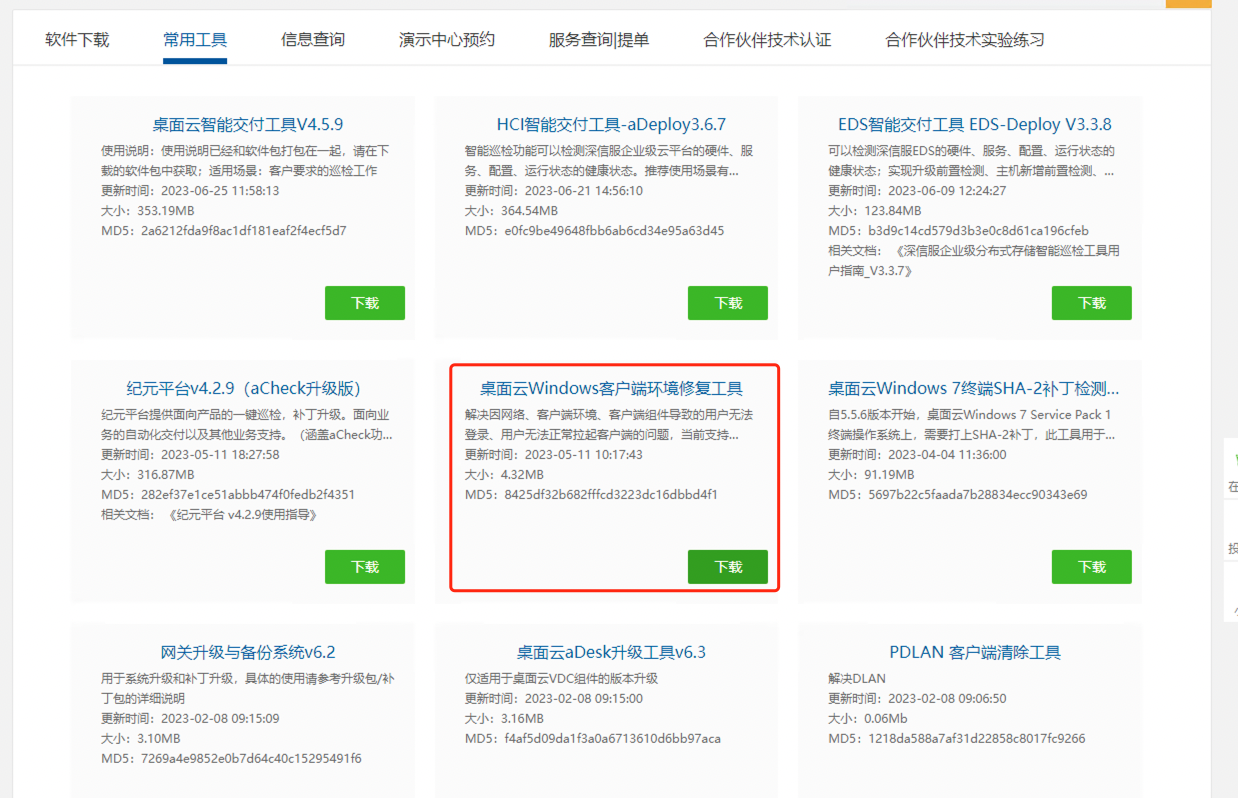
Task: Click the 桌面云Windows客户端环境修复工具 title
Action: [611, 388]
